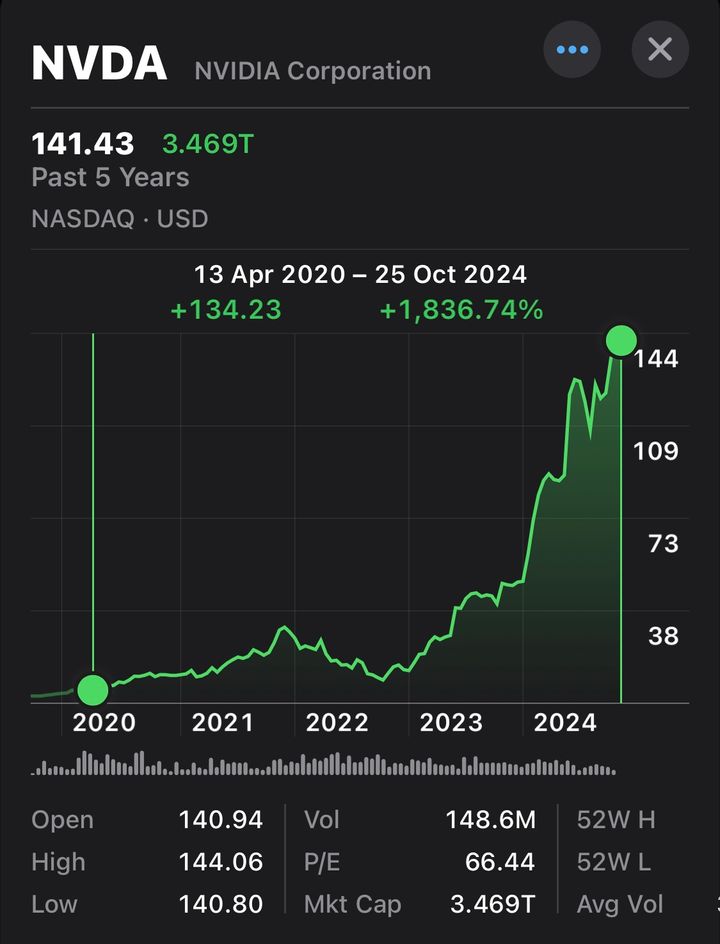720x944 pixels.
Task: Tap the 73 y-axis price label
Action: tap(663, 544)
